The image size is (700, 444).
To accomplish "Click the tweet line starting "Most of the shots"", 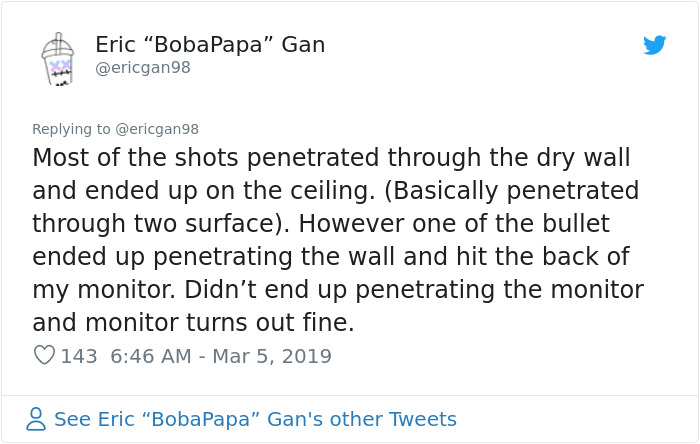I will [331, 158].
